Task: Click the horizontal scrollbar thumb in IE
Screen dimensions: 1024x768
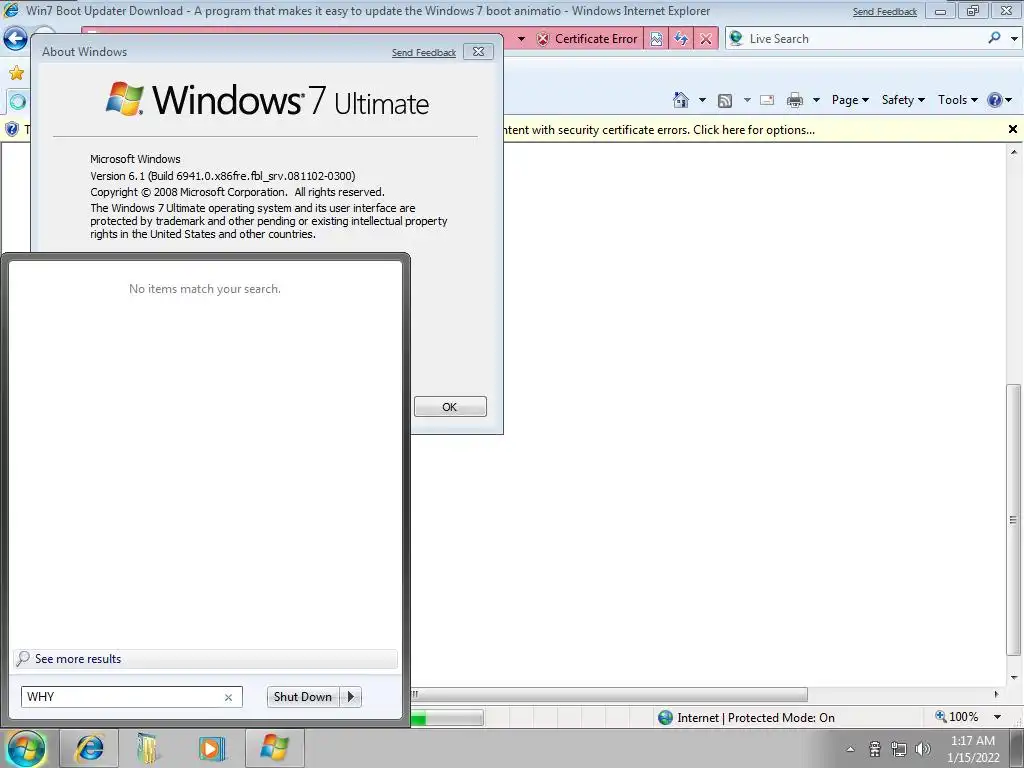Action: click(609, 694)
